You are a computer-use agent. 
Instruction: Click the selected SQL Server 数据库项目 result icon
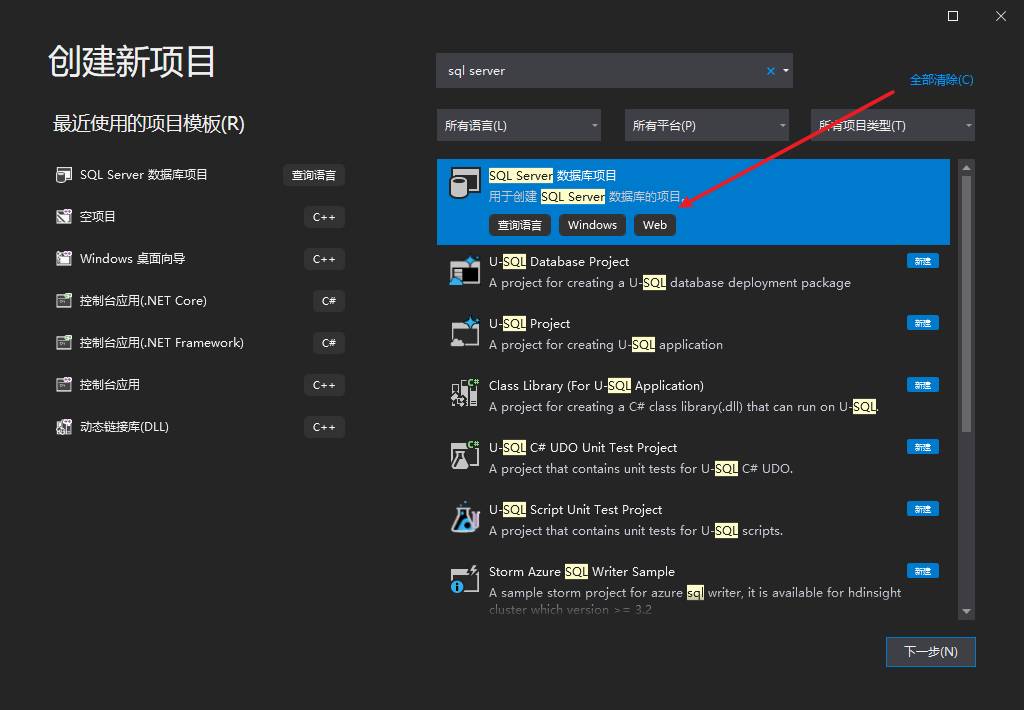coord(464,183)
